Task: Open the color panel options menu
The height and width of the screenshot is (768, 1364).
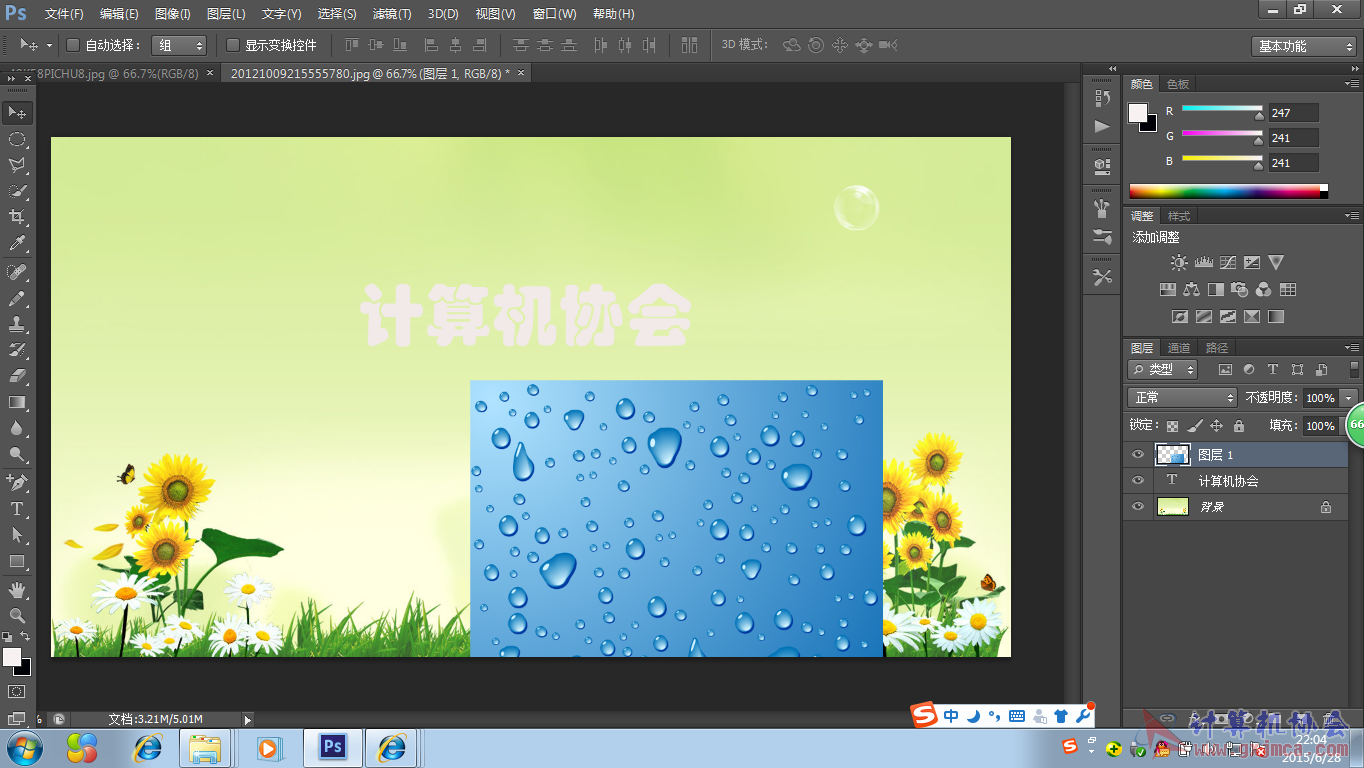Action: tap(1351, 84)
